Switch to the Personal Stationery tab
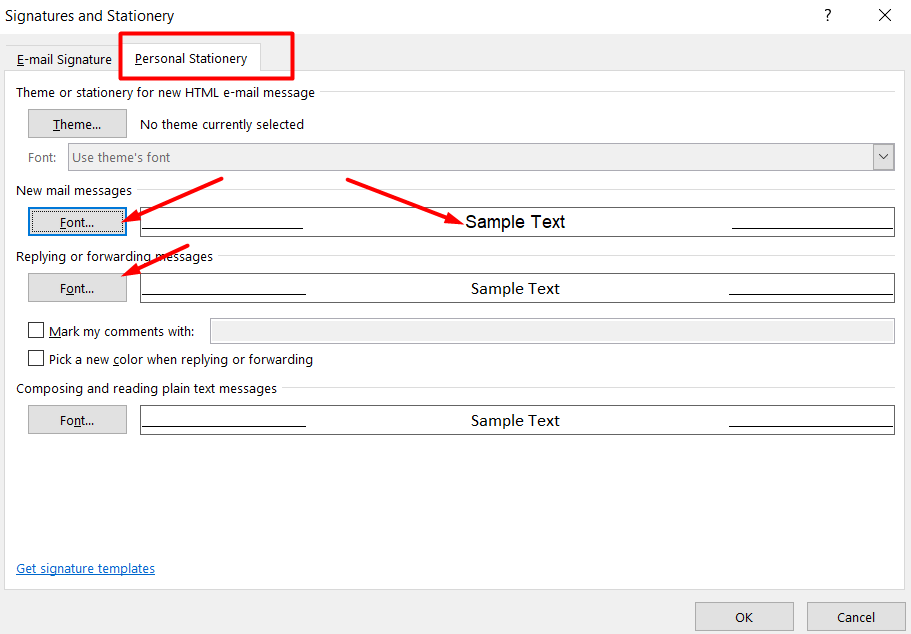 (190, 59)
